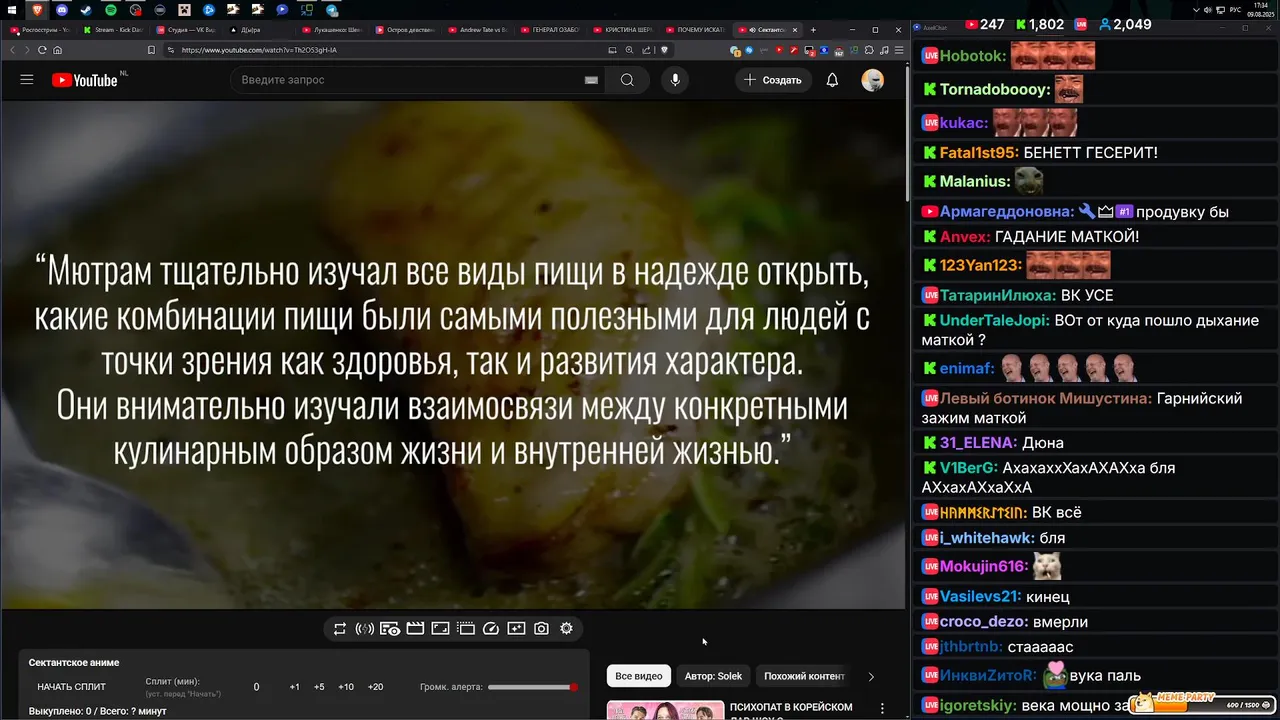Toggle cinema mode clapperboard icon
Image resolution: width=1280 pixels, height=720 pixels.
(x=415, y=629)
